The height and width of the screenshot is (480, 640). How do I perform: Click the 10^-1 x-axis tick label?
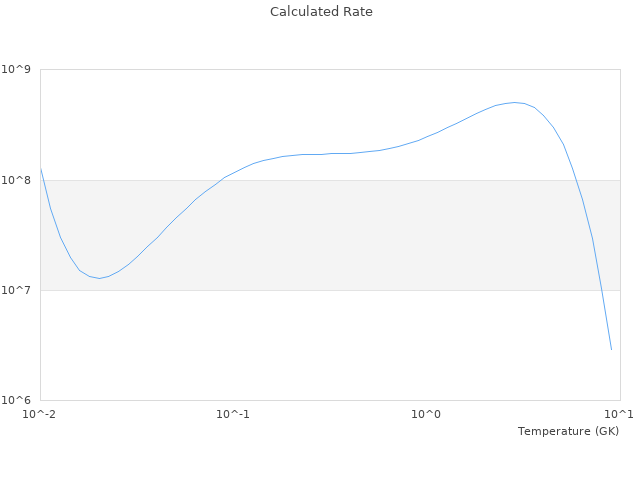[x=233, y=414]
